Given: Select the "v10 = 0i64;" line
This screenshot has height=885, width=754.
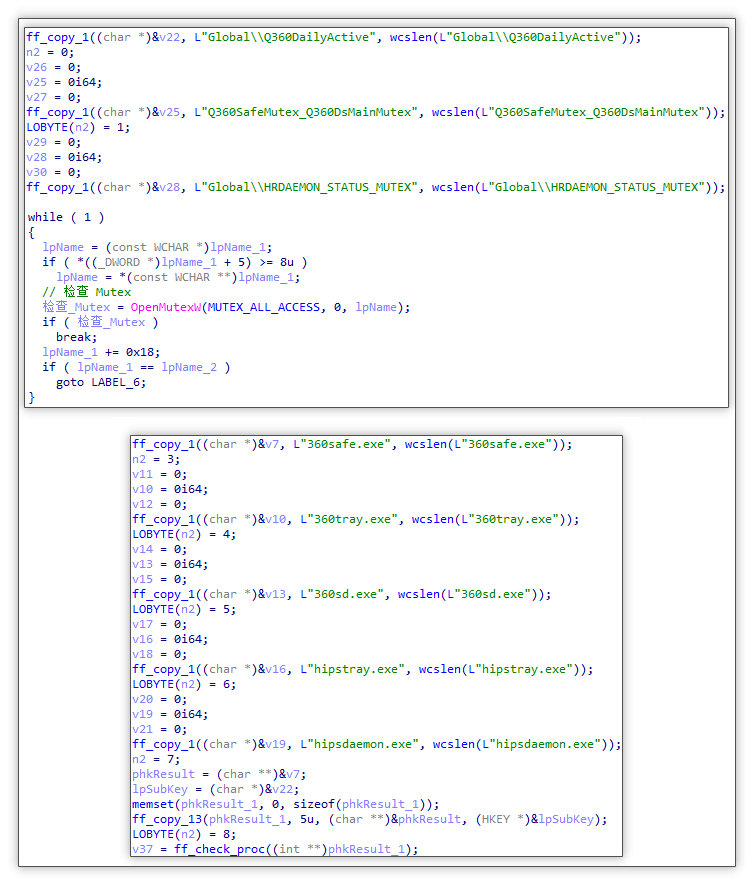Looking at the screenshot, I should (170, 489).
